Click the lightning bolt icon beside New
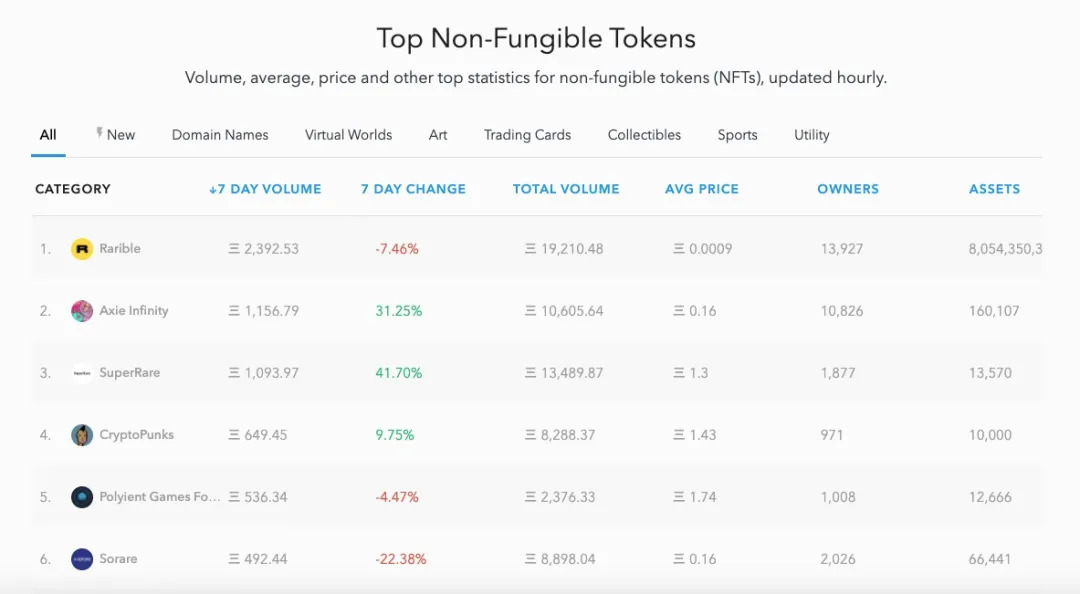 pos(99,133)
